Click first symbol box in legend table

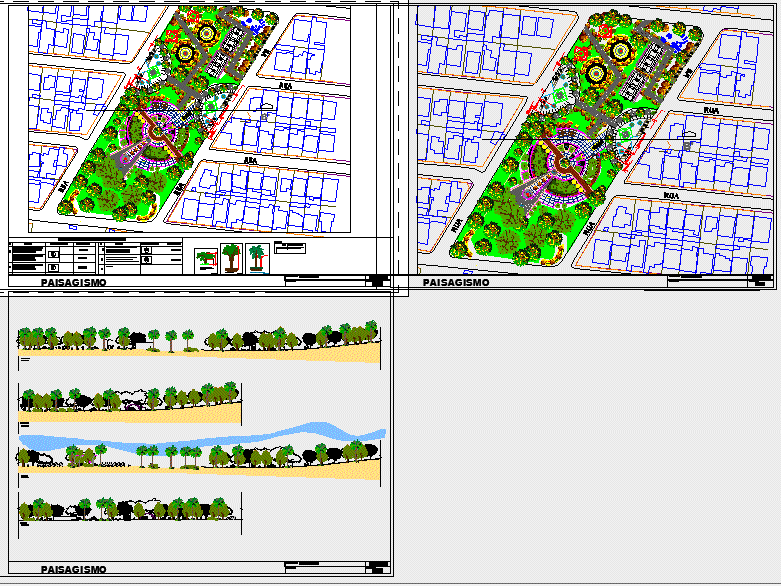click(x=54, y=254)
